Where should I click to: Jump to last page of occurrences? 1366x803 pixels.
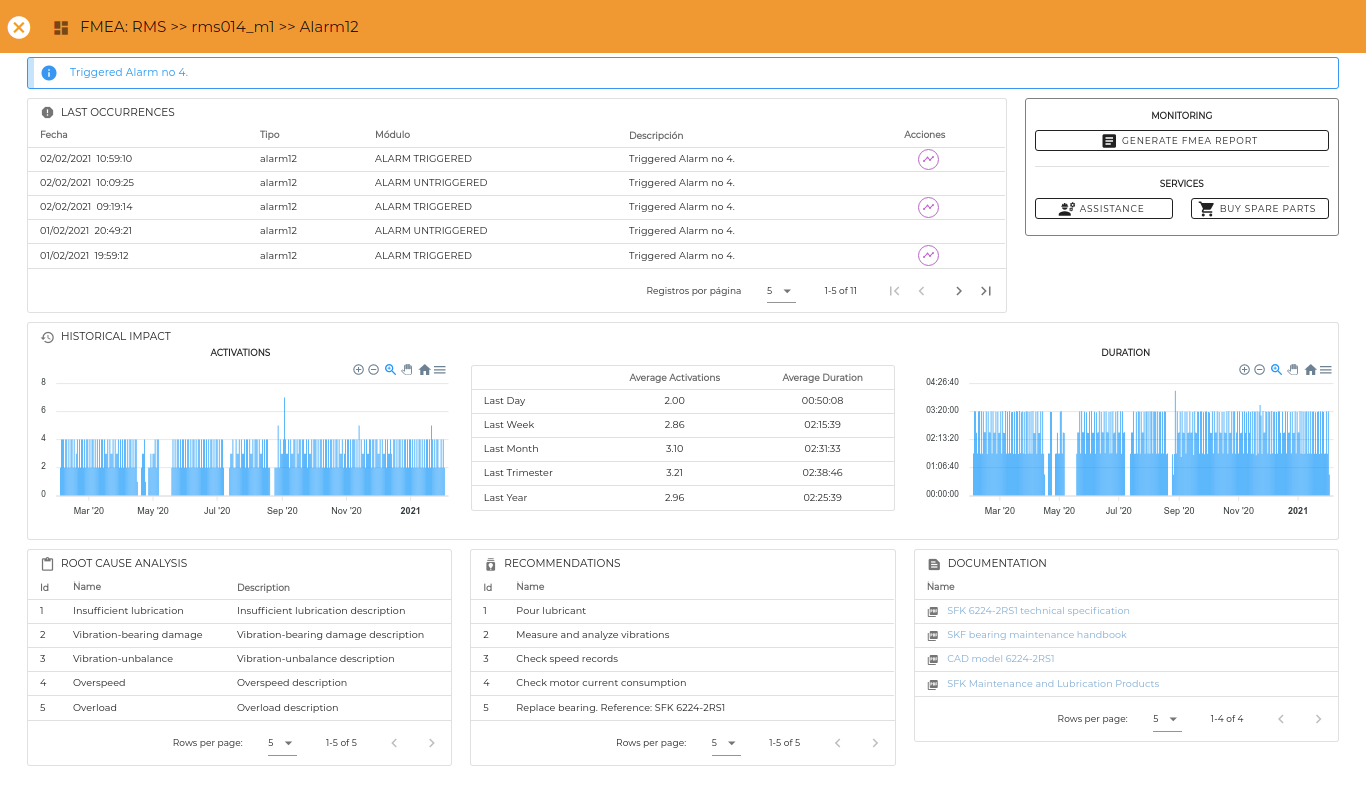(986, 291)
